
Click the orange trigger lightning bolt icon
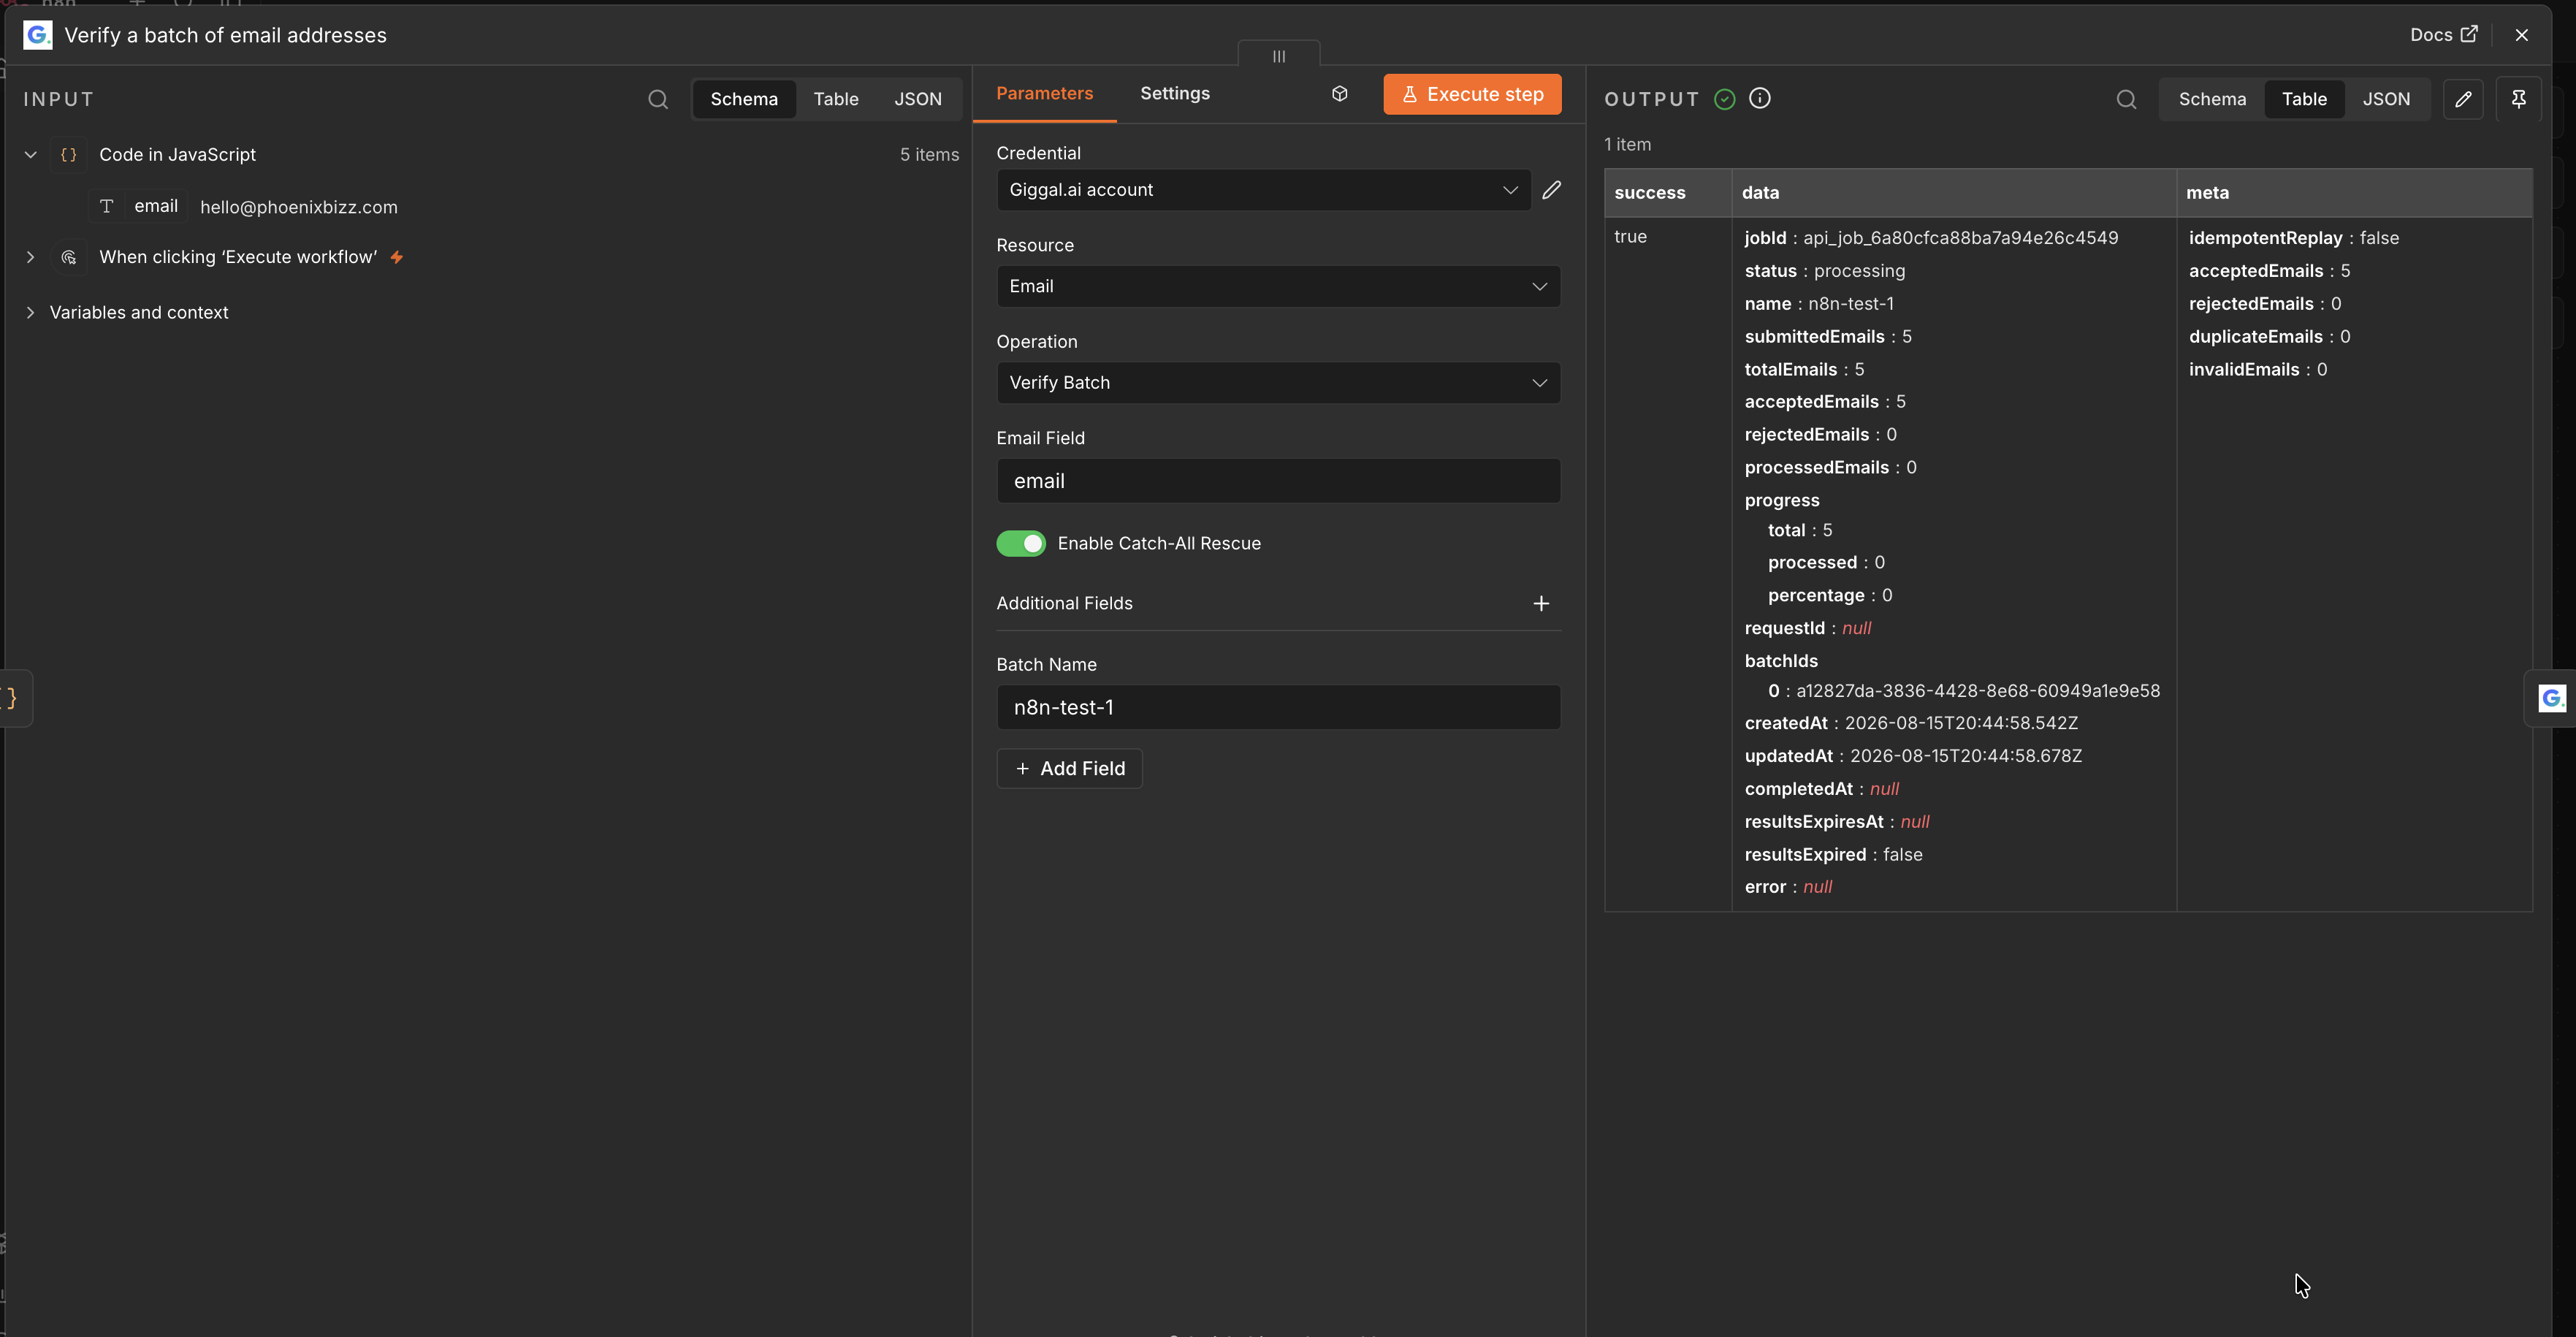(x=397, y=257)
